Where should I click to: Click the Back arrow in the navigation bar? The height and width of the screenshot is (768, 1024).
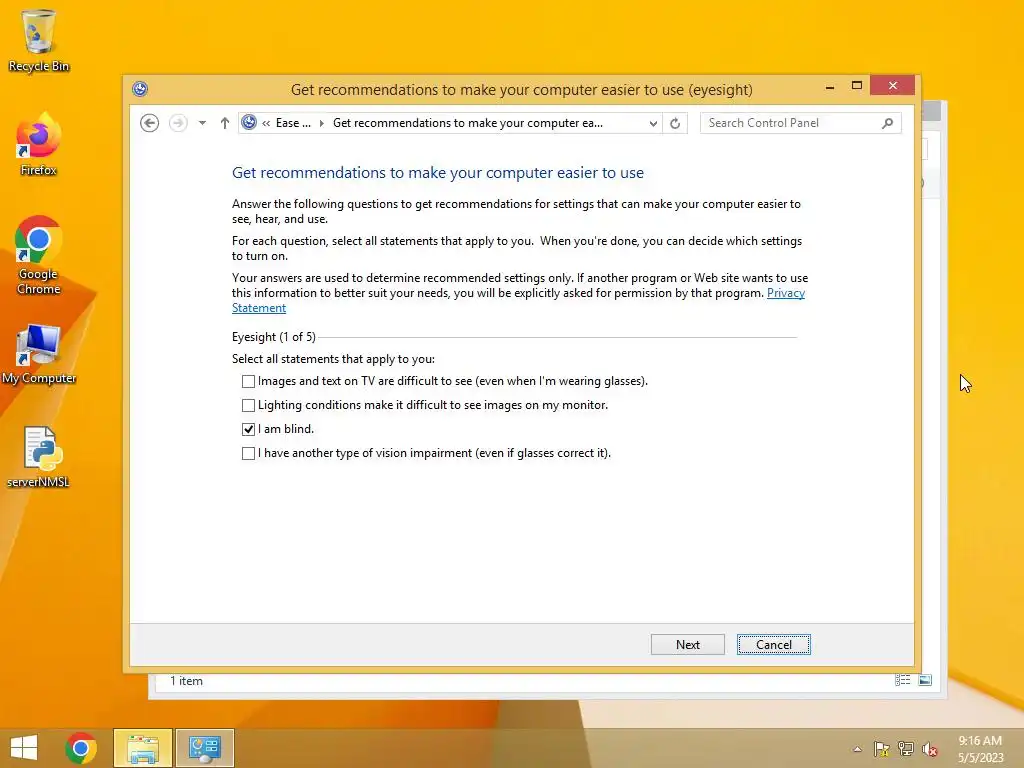coord(150,123)
